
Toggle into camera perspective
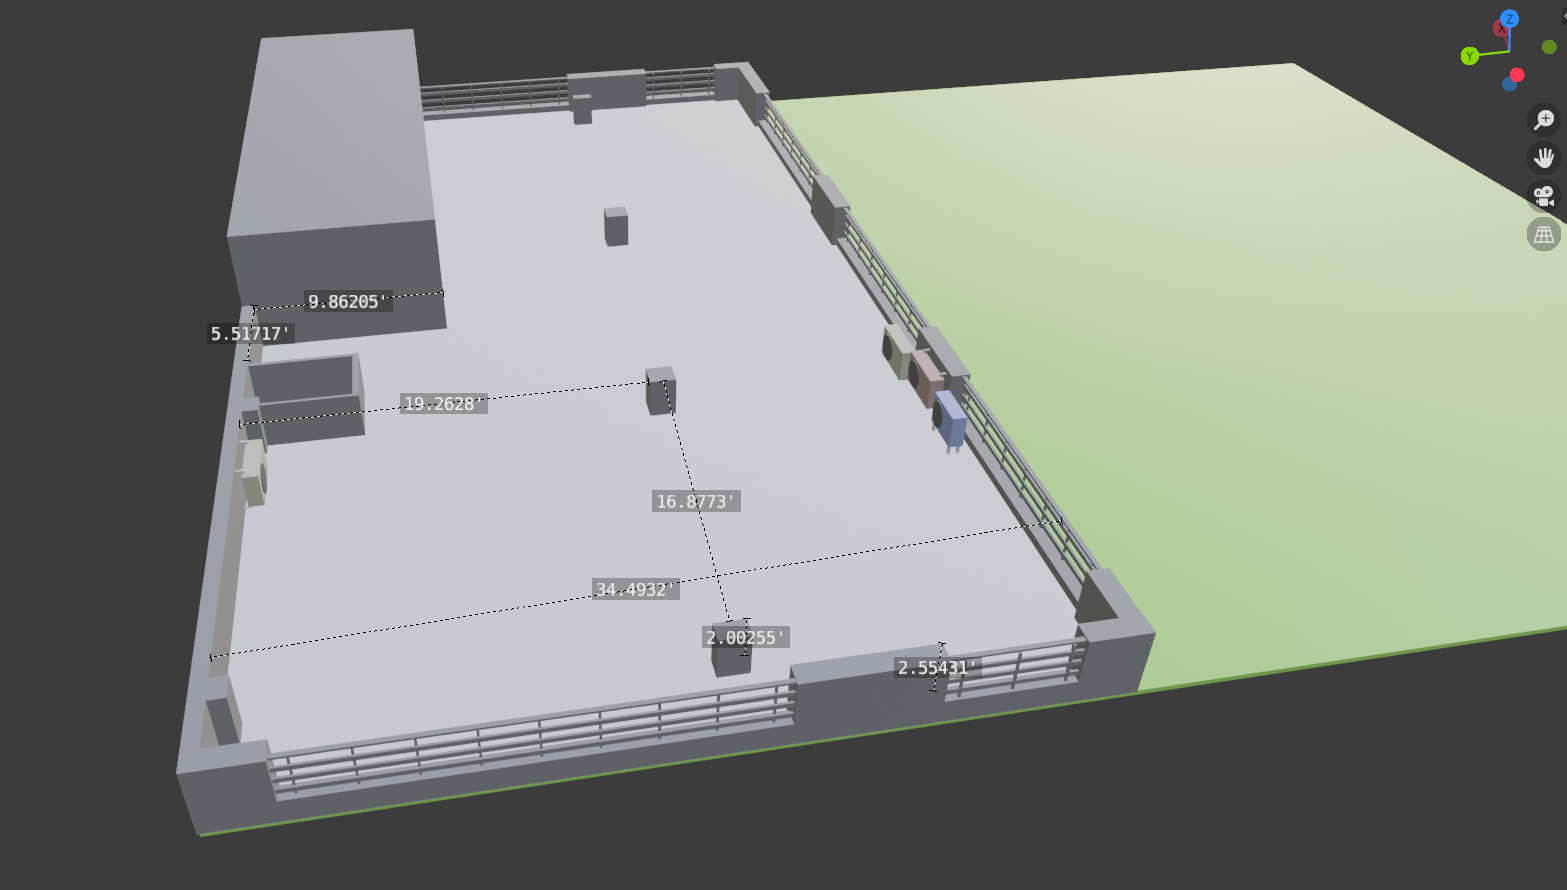coord(1544,194)
